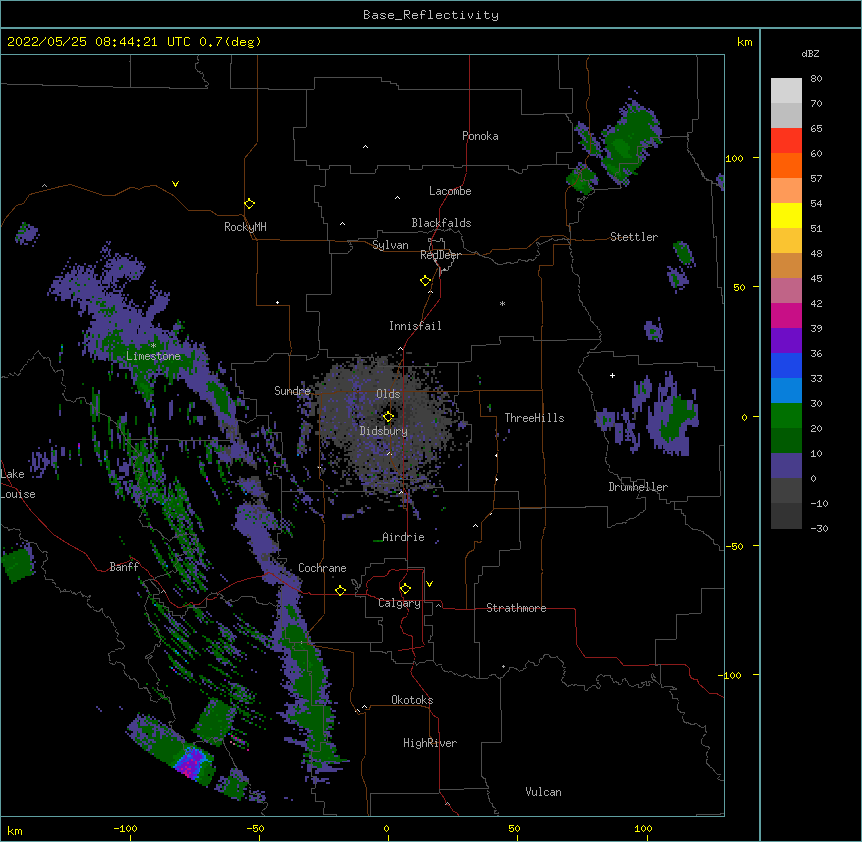Click the RedDeer city label
Screen dimensions: 862x842
(440, 255)
